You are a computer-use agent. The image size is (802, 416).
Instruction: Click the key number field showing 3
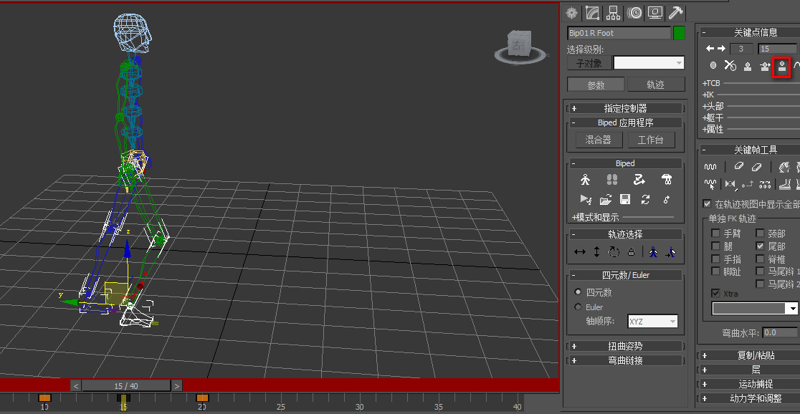[741, 49]
